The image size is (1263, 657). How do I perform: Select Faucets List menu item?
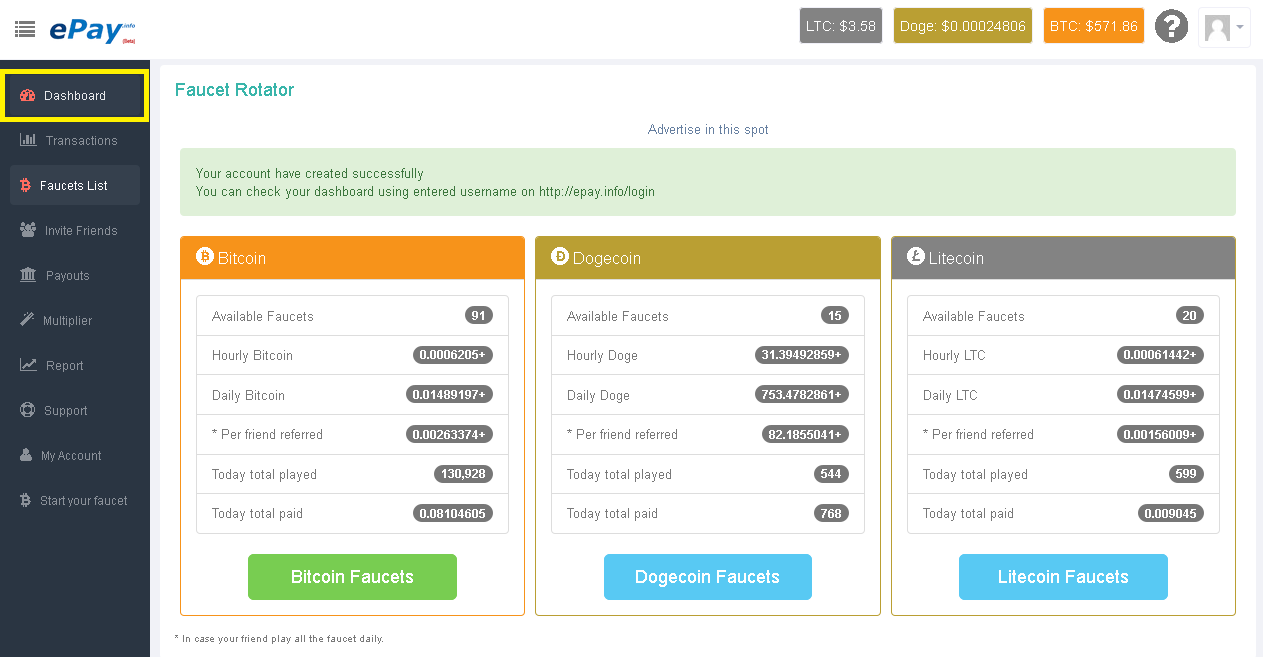coord(75,186)
